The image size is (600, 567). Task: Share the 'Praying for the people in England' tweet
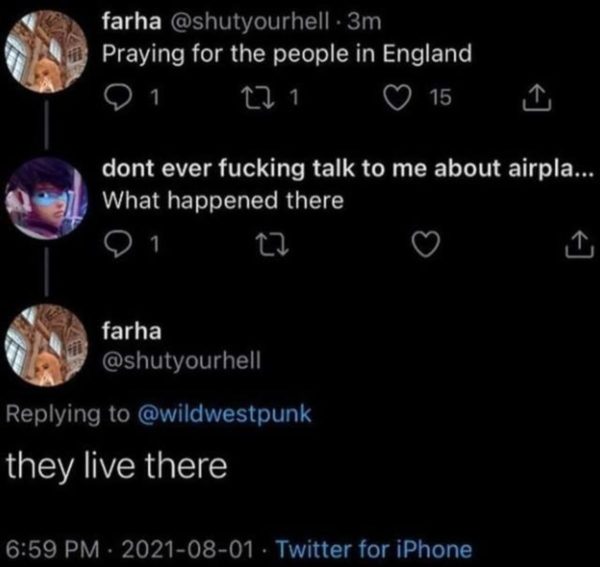click(x=537, y=96)
